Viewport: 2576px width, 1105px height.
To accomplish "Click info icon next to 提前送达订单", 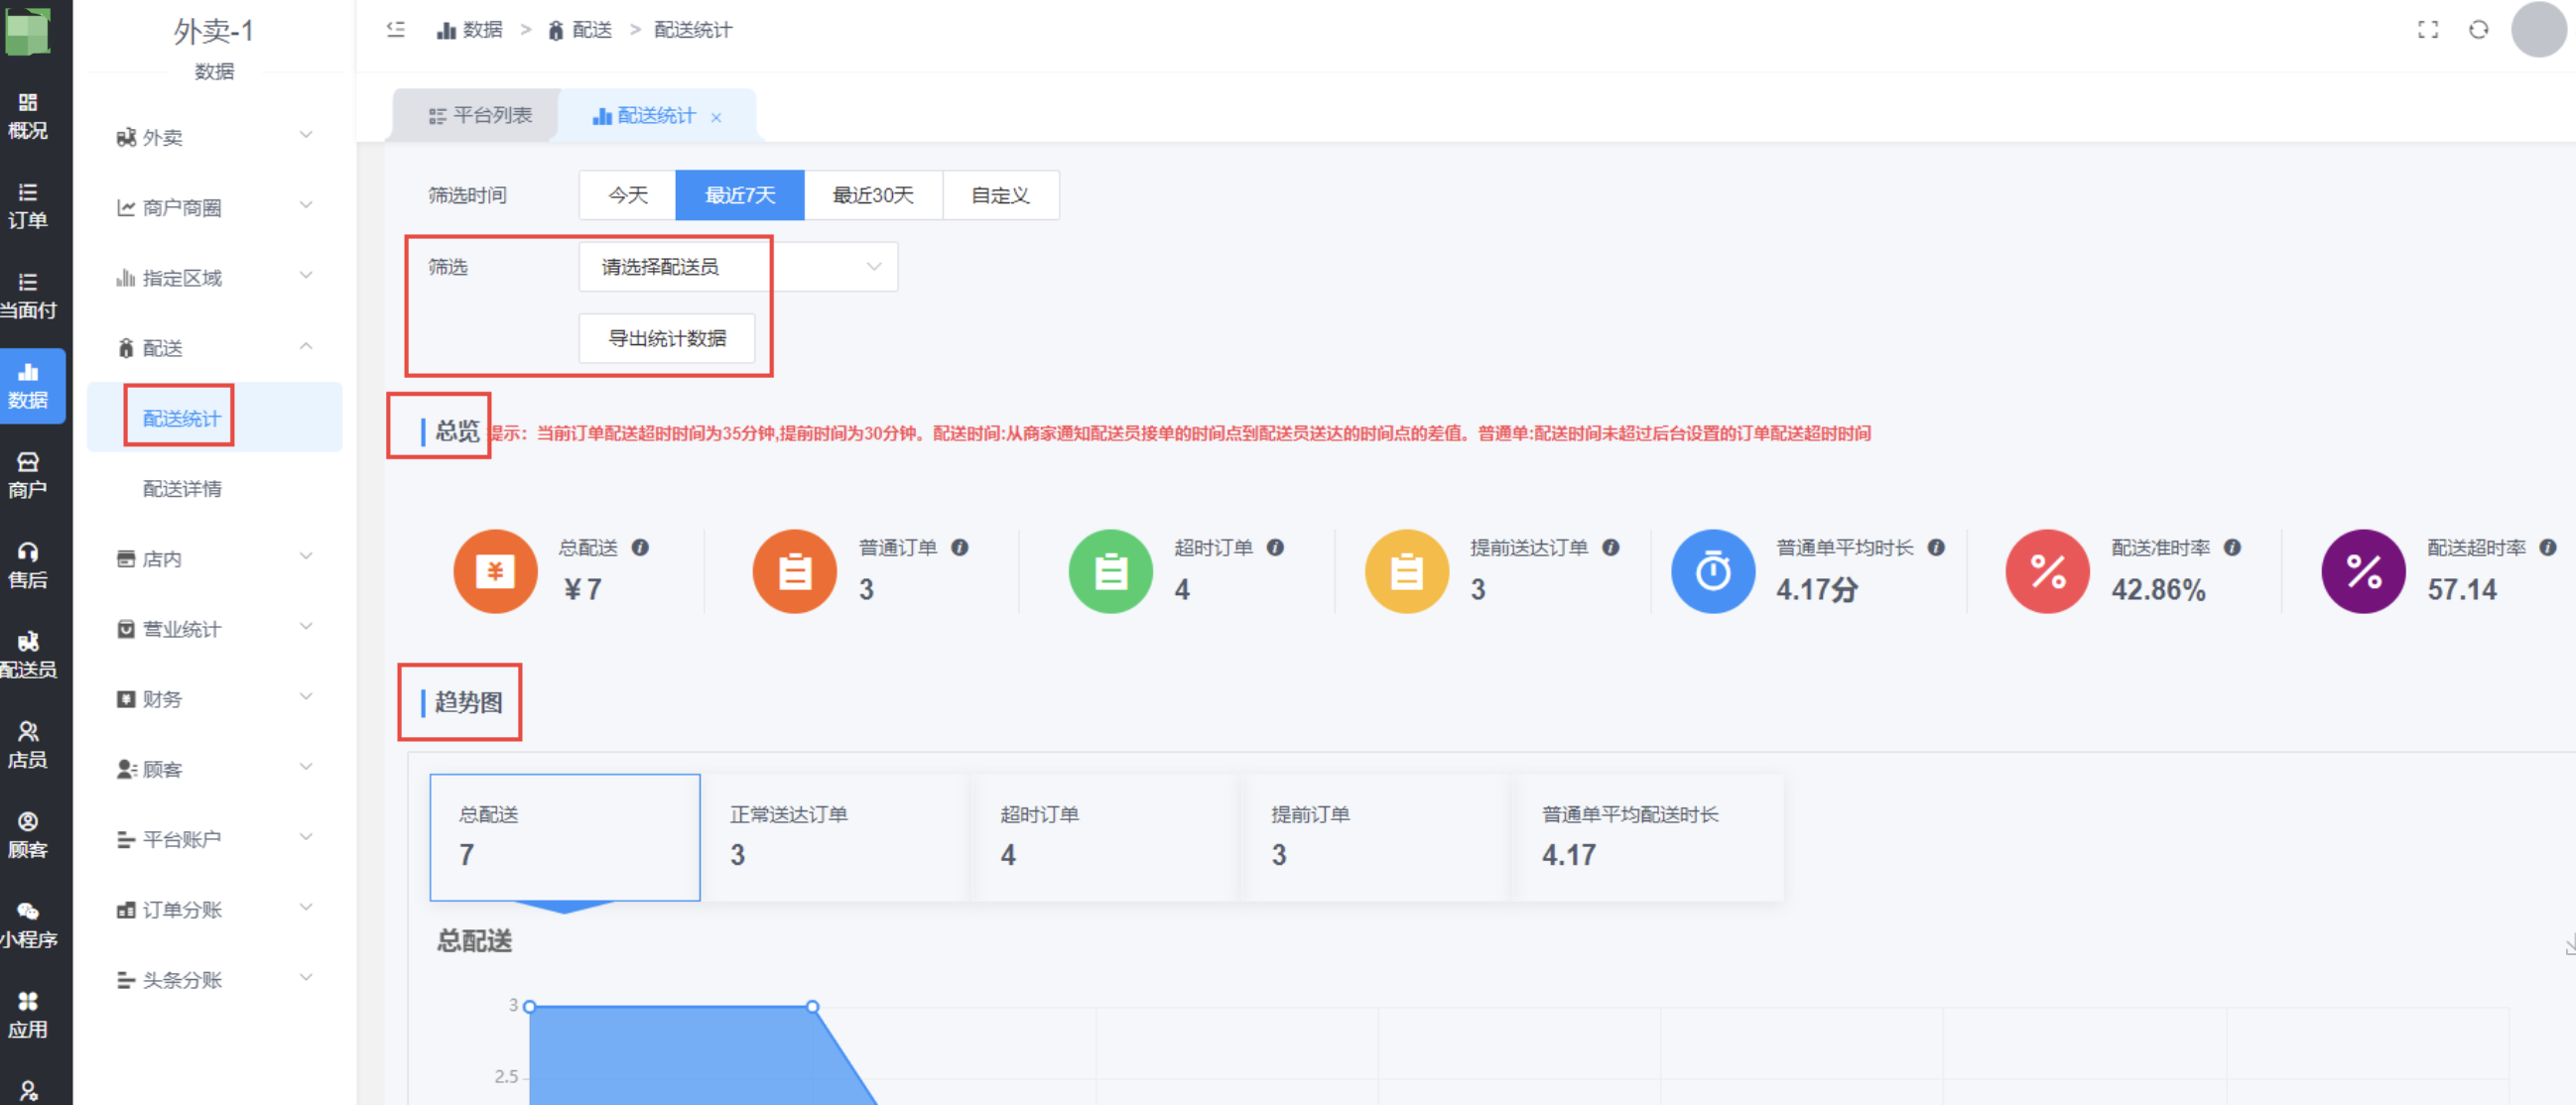I will tap(1610, 547).
